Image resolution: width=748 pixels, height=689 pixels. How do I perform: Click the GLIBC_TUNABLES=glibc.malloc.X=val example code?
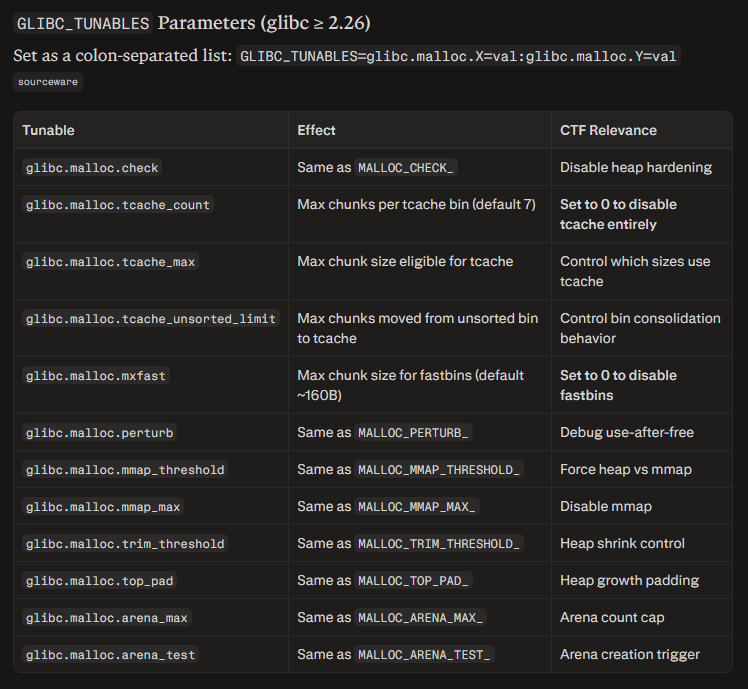coord(458,56)
